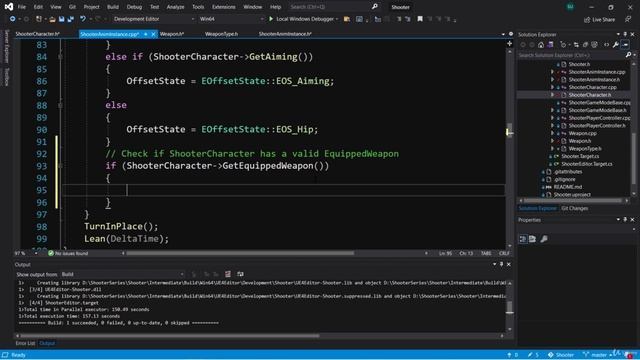The image size is (640, 360).
Task: Expand the ShooterCharacter.h tree node
Action: pyautogui.click(x=553, y=95)
